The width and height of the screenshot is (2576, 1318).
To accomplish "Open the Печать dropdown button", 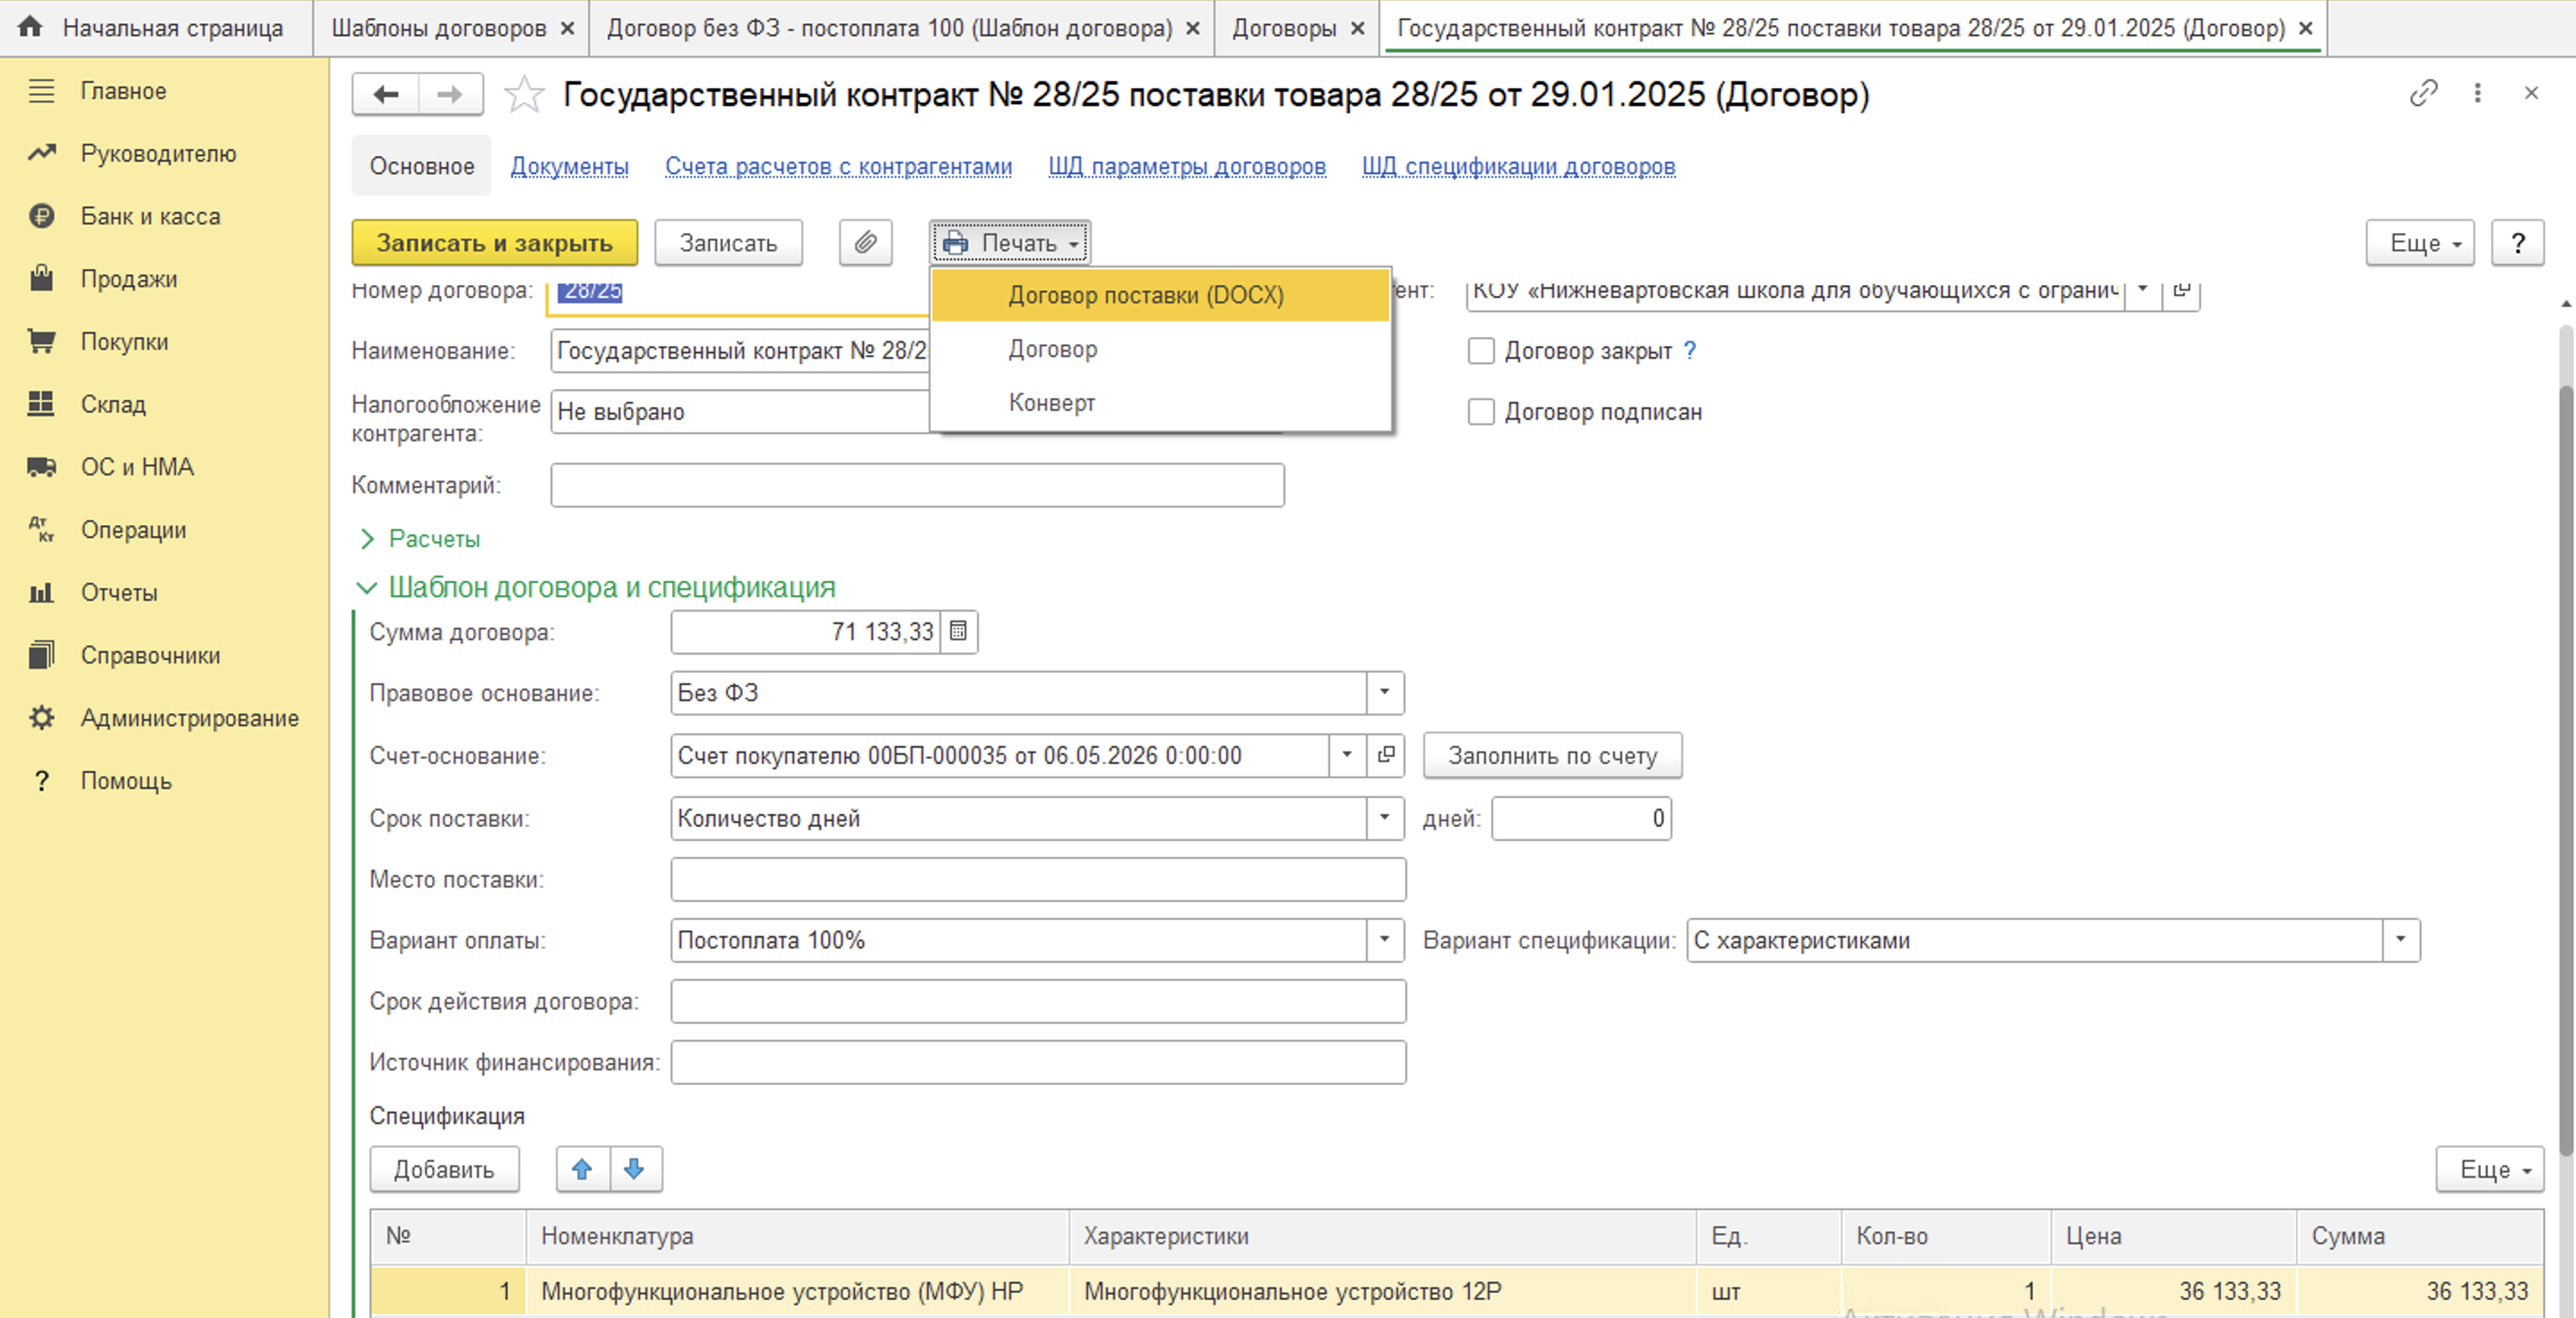I will (x=1010, y=243).
